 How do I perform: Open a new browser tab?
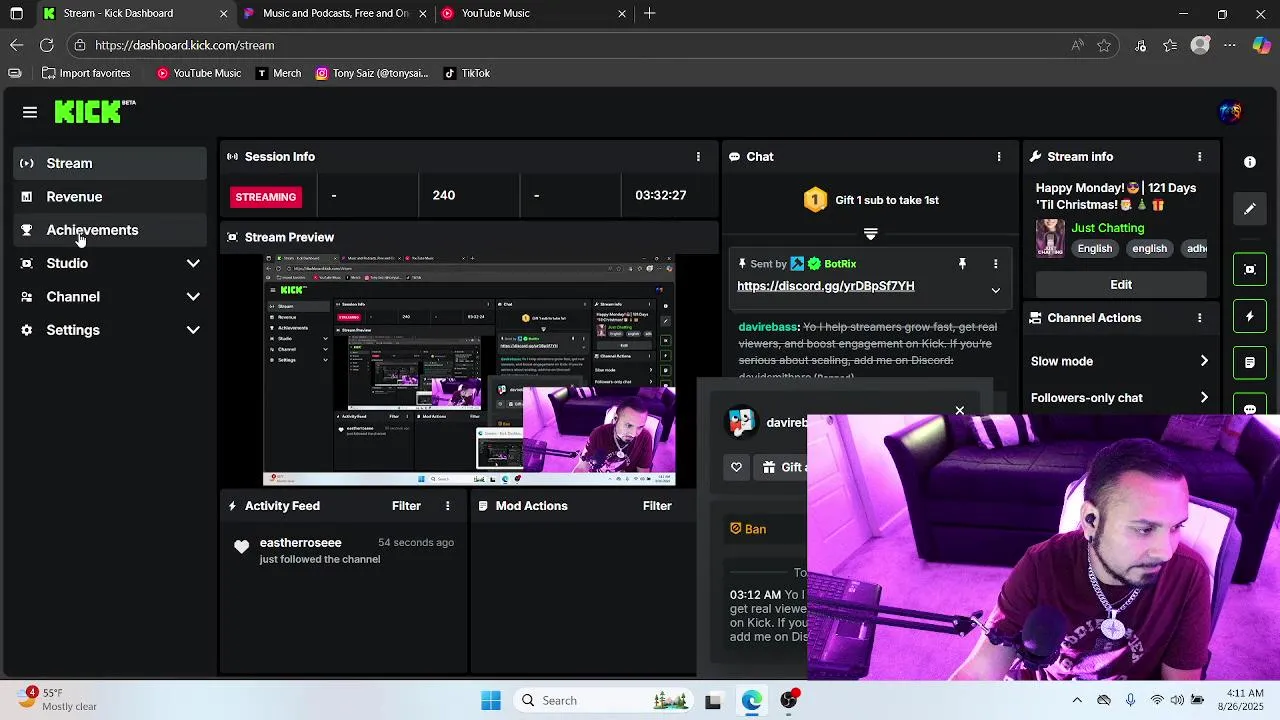coord(650,13)
